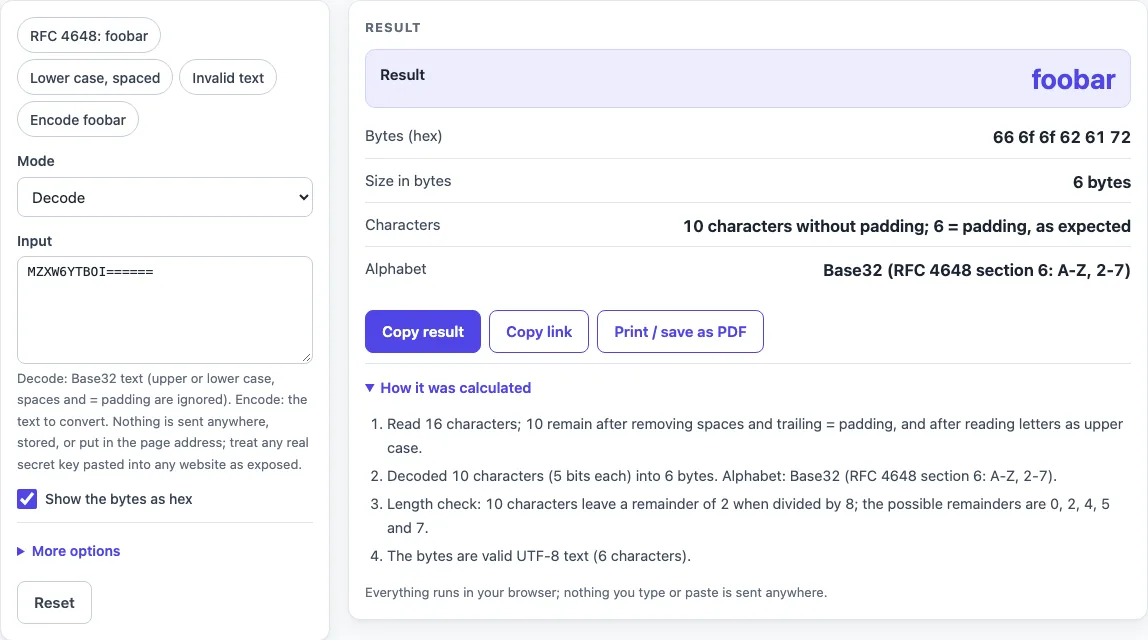Screen dimensions: 1148x640
Task: Open the Mode dropdown set to Decode
Action: (165, 197)
